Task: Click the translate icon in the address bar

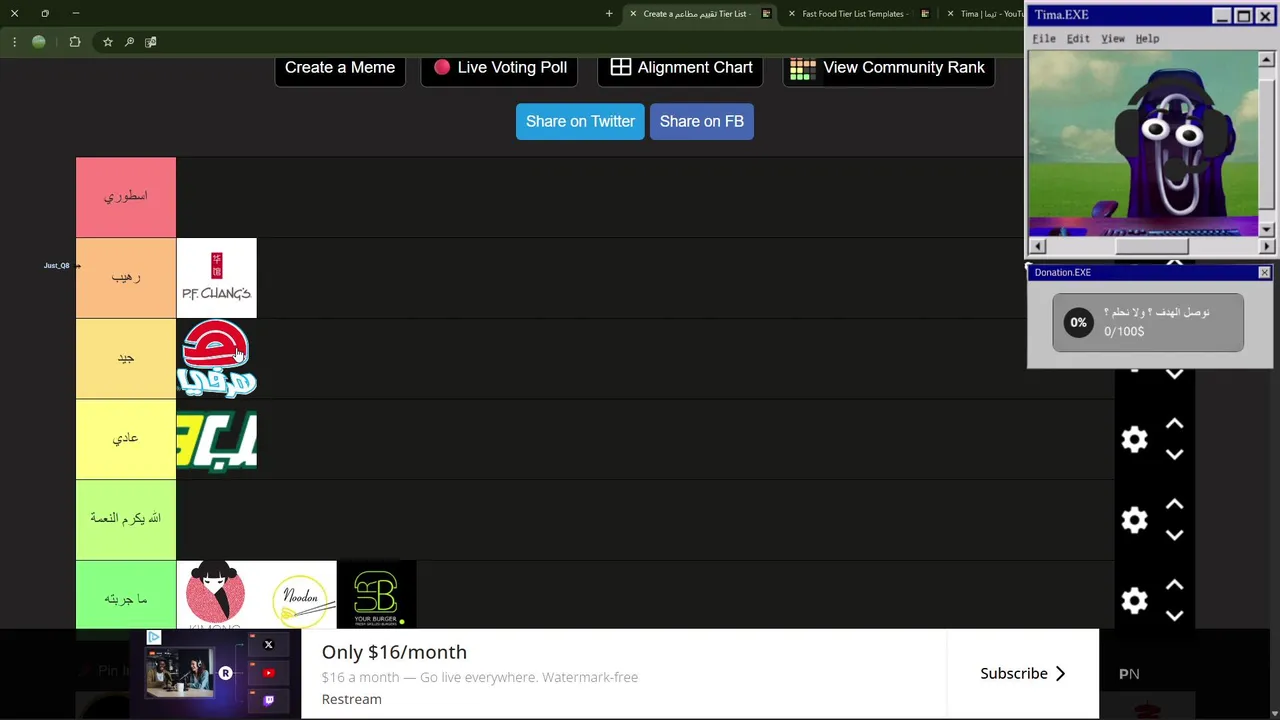Action: tap(151, 42)
